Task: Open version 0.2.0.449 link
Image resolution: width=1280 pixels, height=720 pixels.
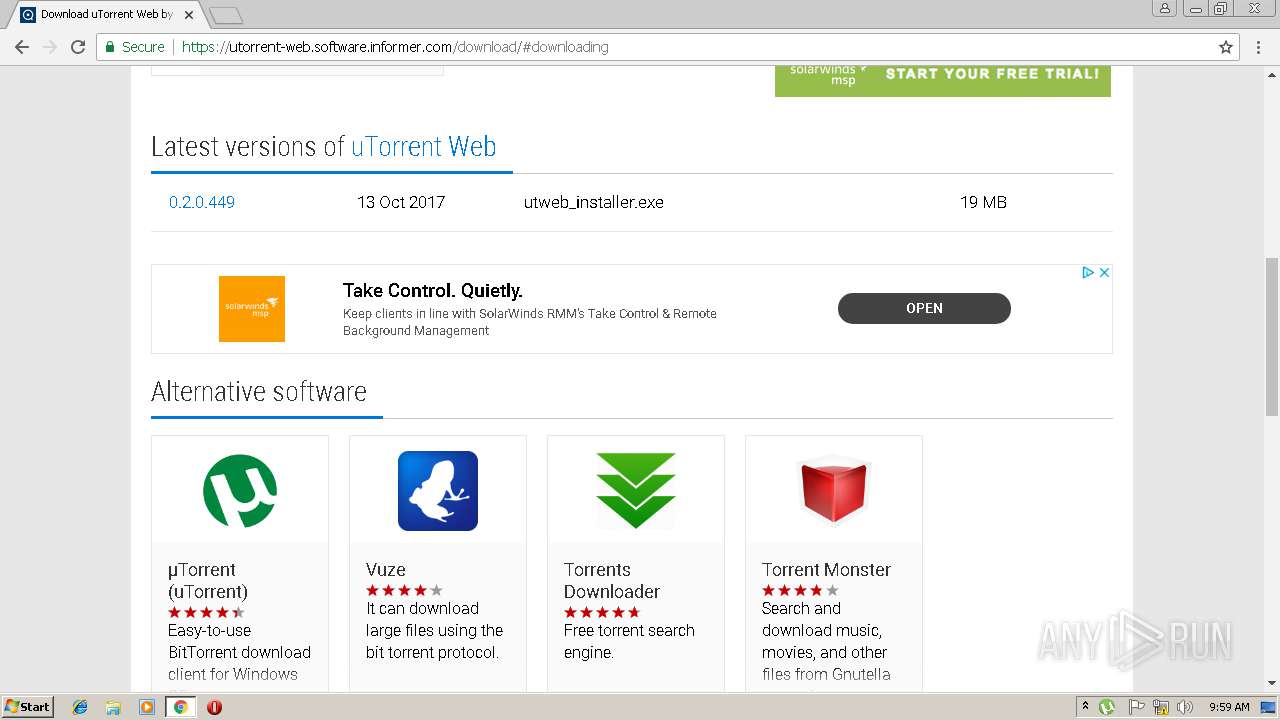Action: coord(202,202)
